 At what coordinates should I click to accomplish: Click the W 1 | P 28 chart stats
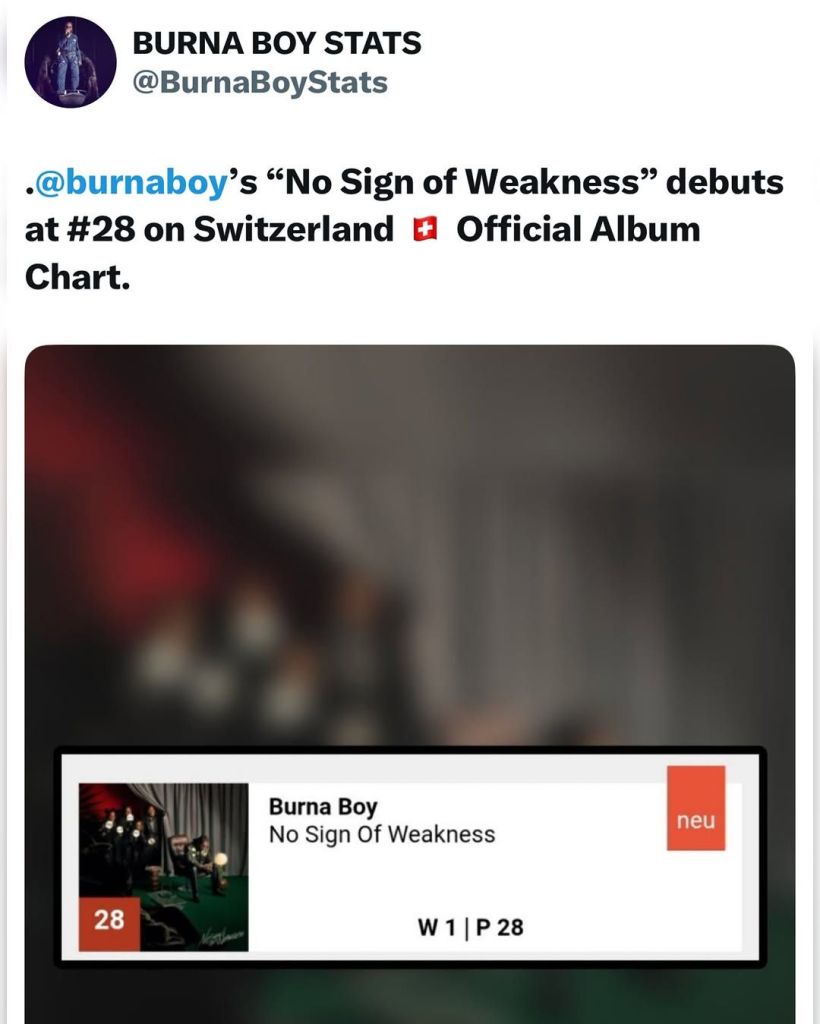click(x=470, y=927)
